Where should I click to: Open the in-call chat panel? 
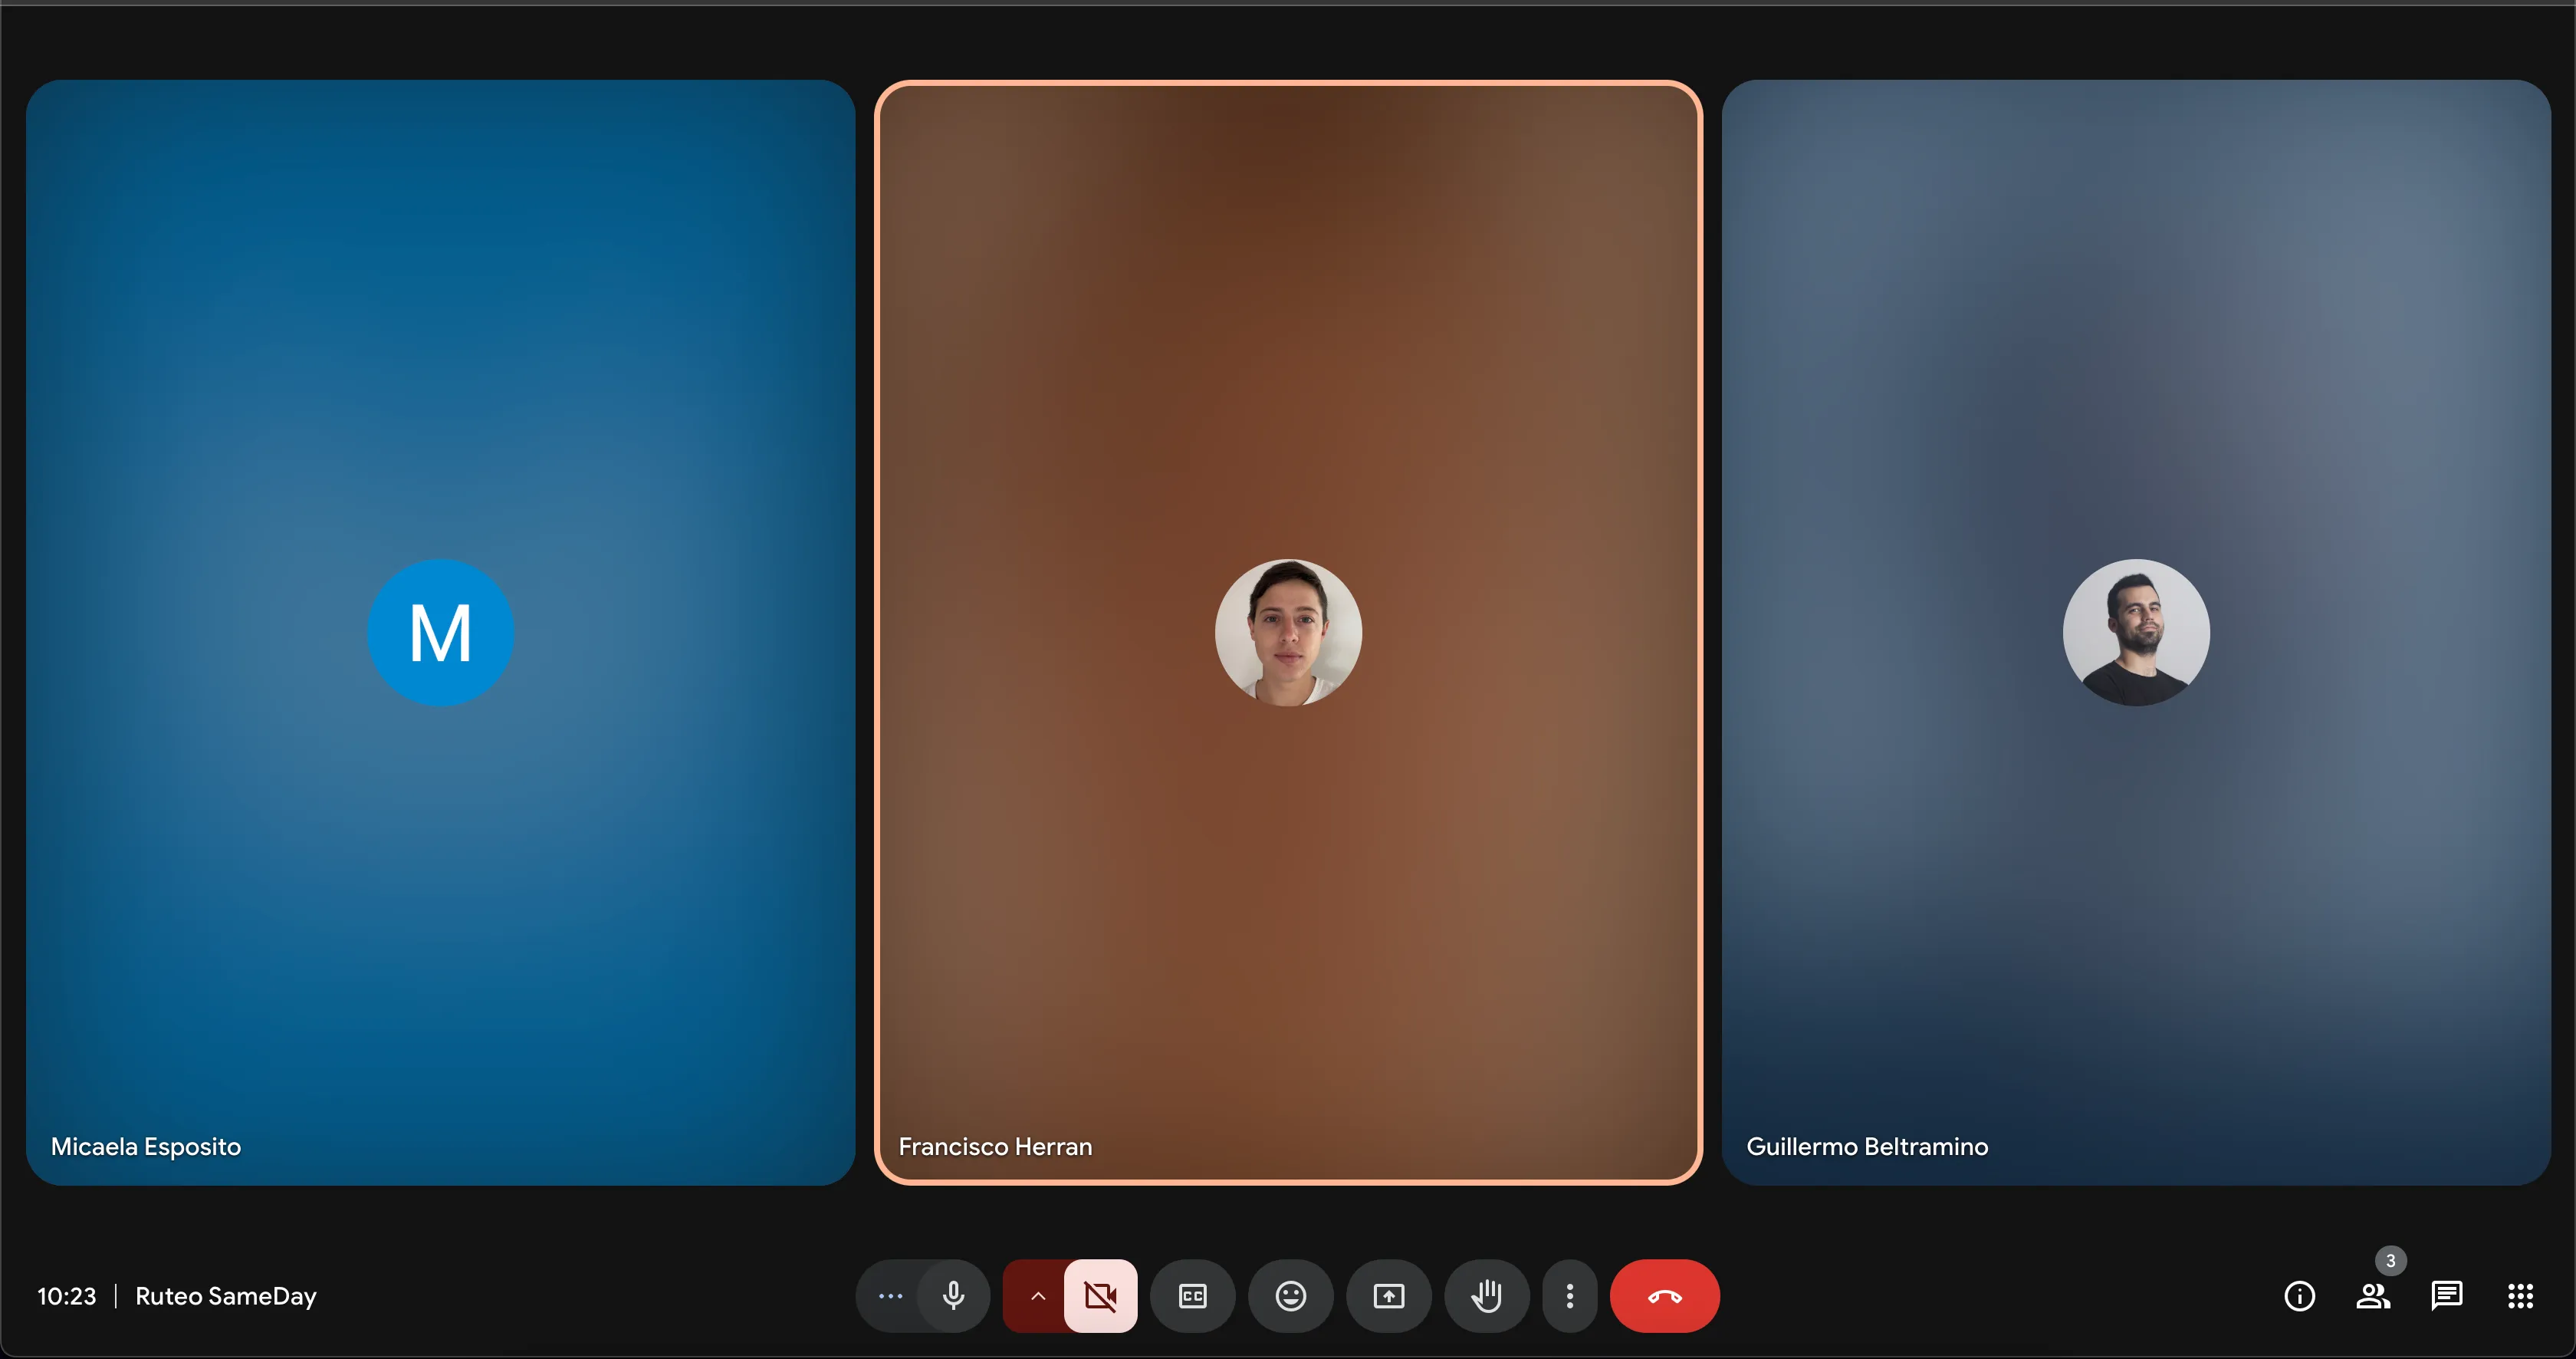coord(2447,1296)
